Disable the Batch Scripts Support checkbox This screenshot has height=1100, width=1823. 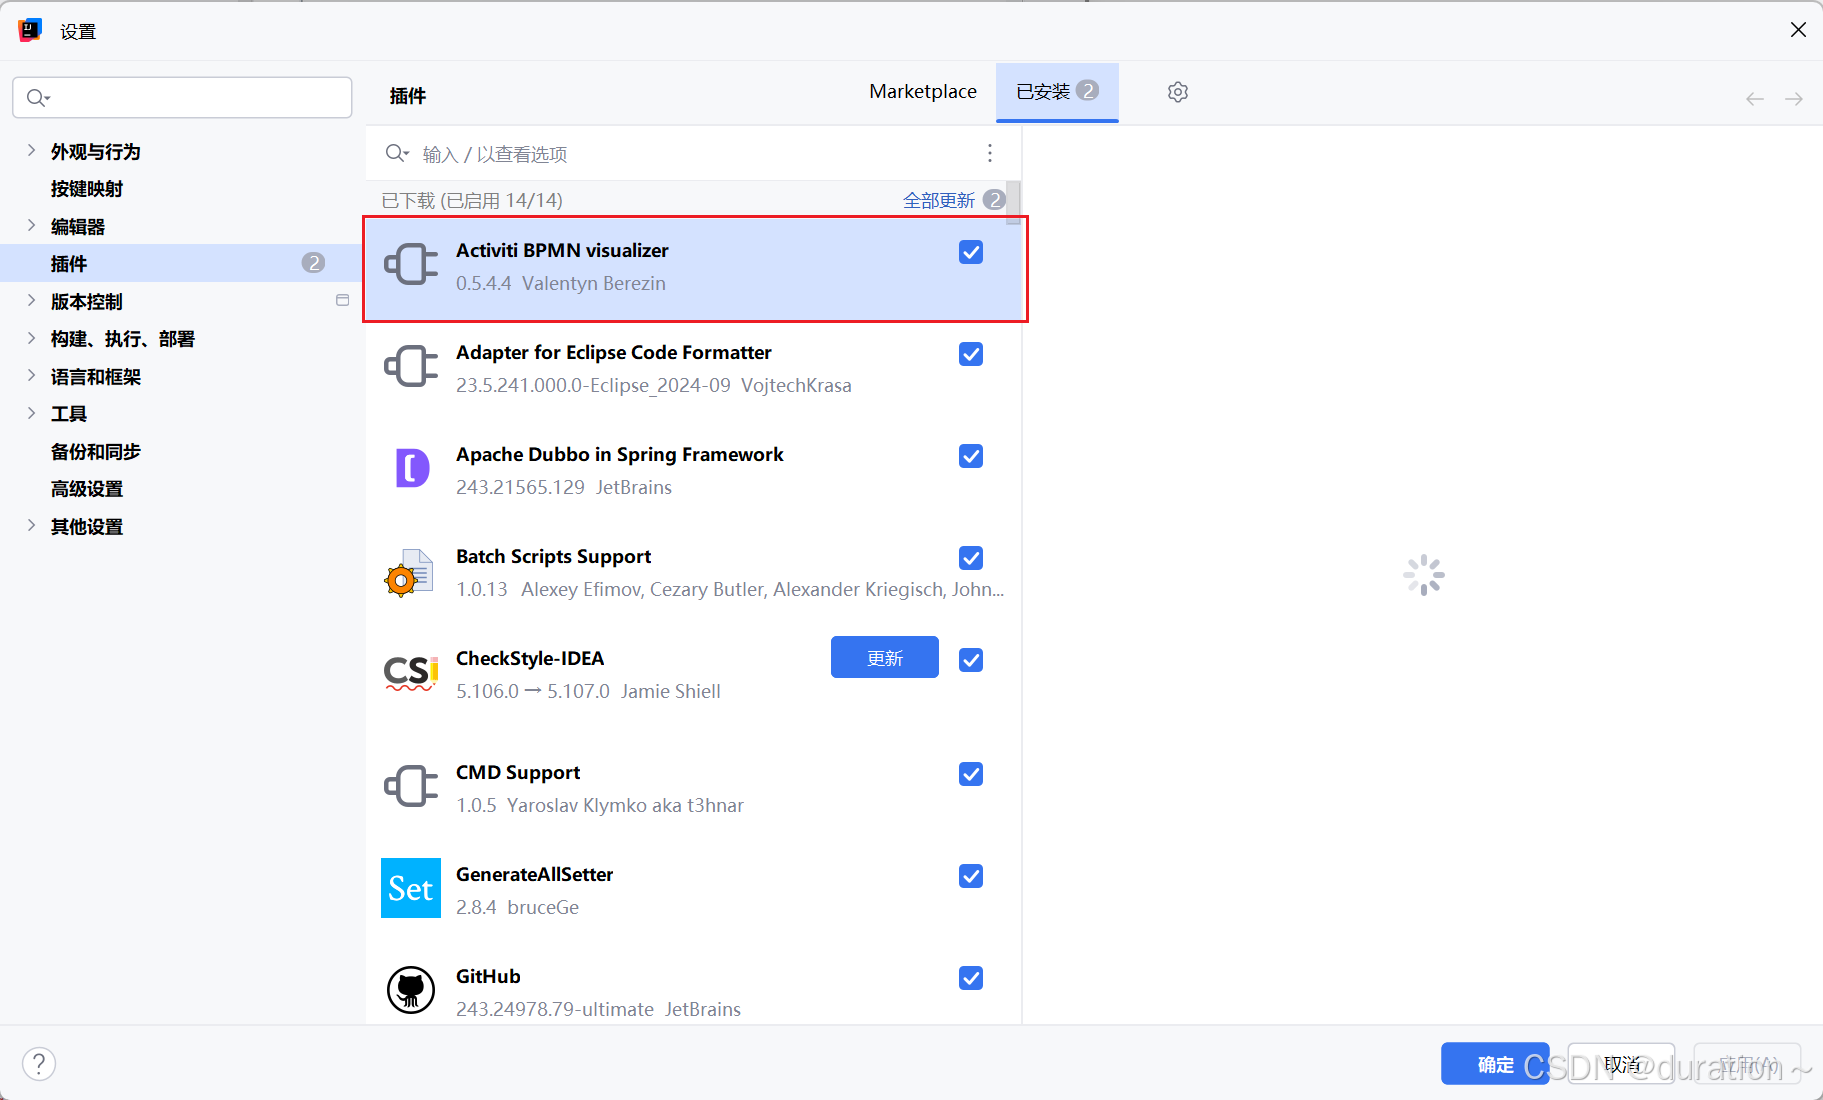pos(971,558)
